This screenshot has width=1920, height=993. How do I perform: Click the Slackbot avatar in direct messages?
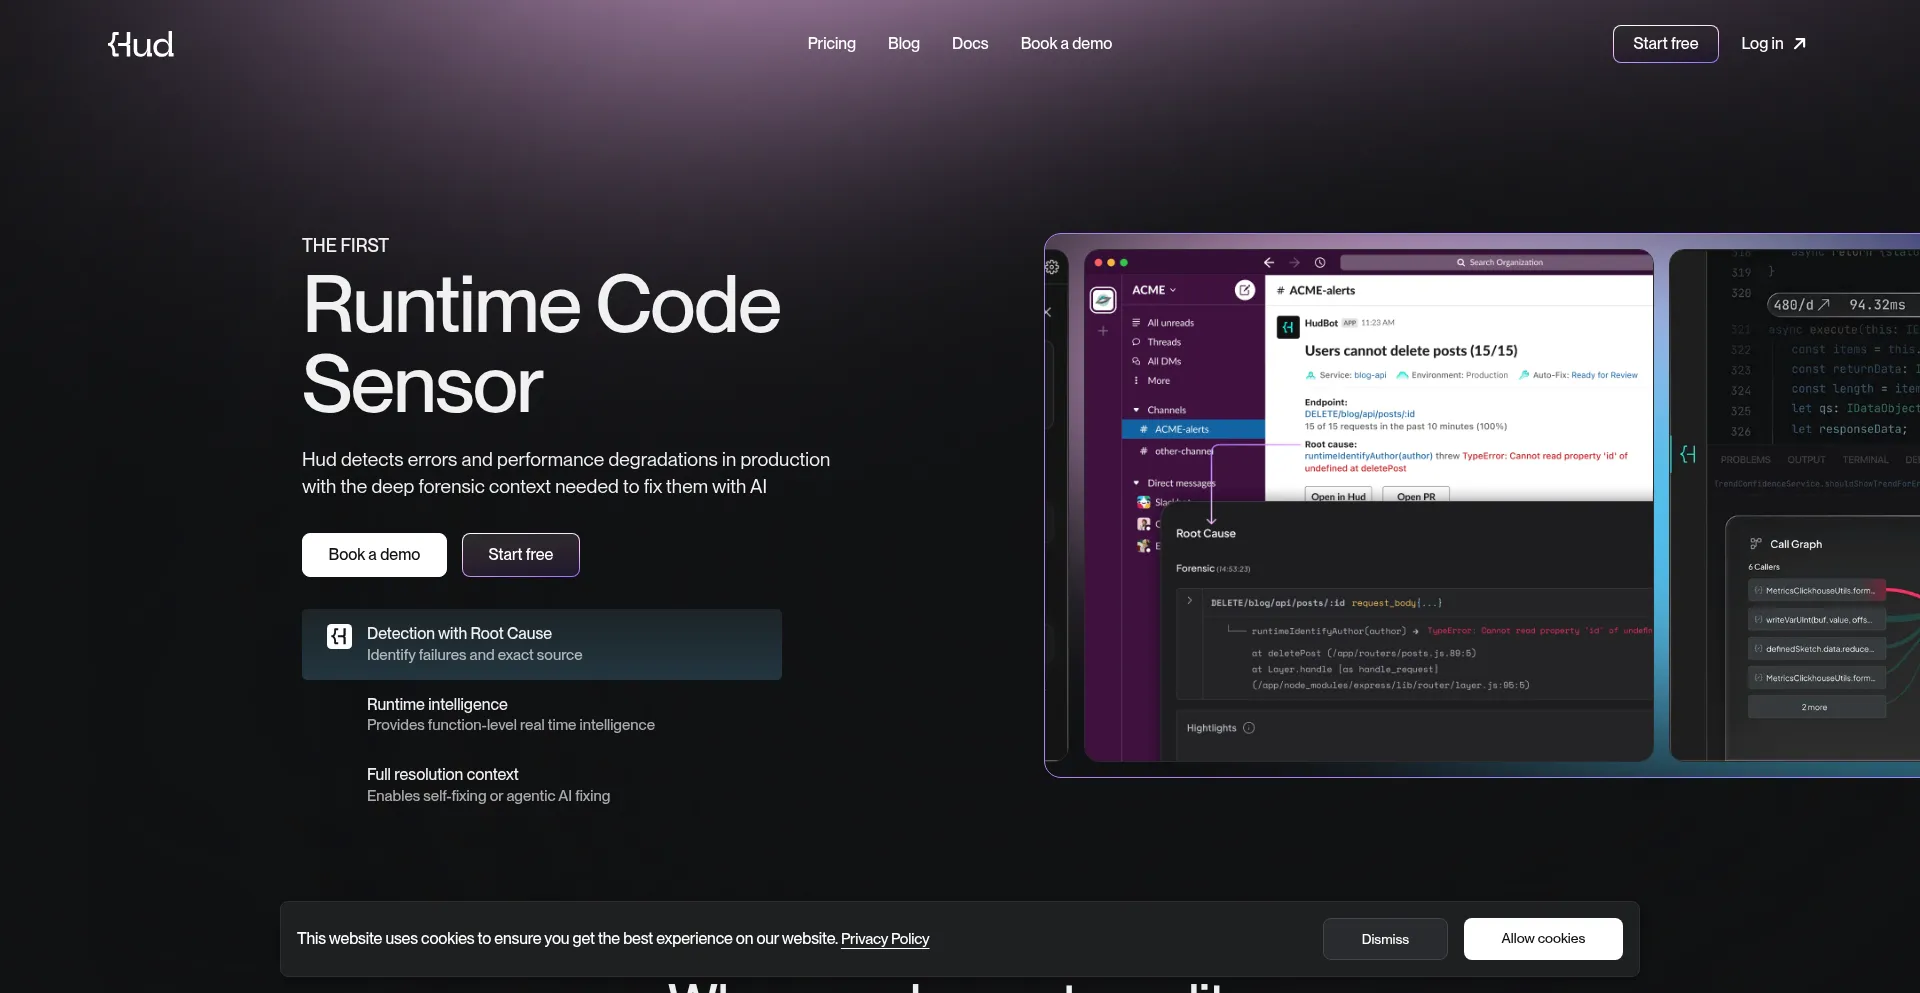tap(1143, 503)
